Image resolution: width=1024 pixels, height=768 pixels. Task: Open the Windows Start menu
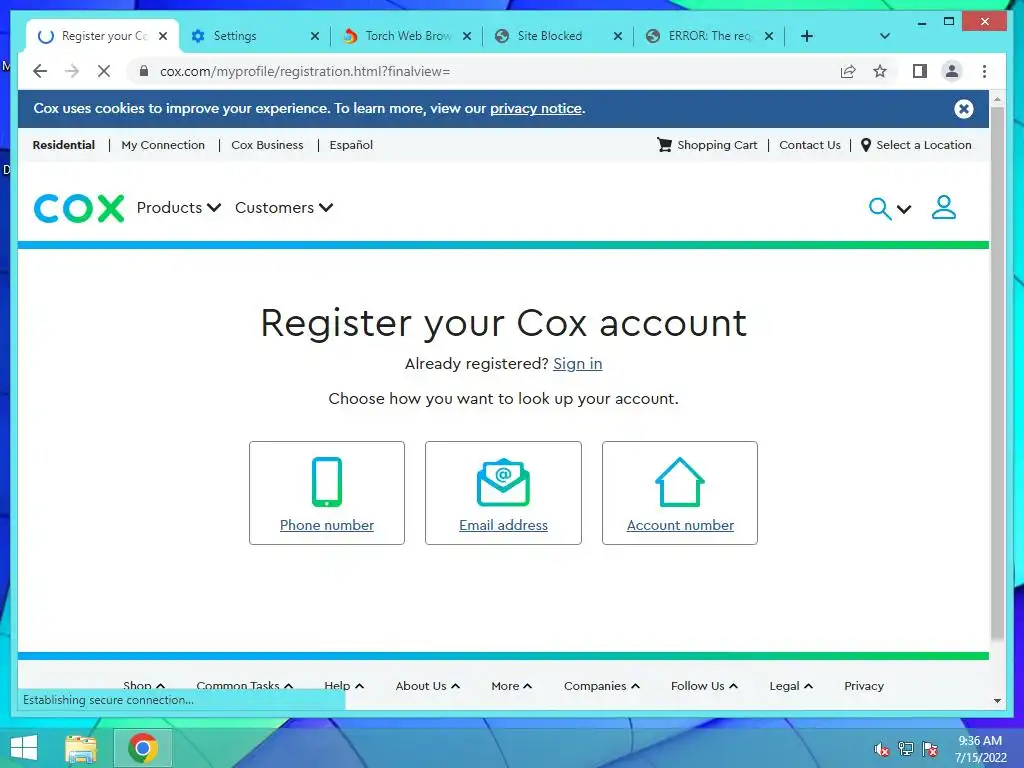(24, 748)
